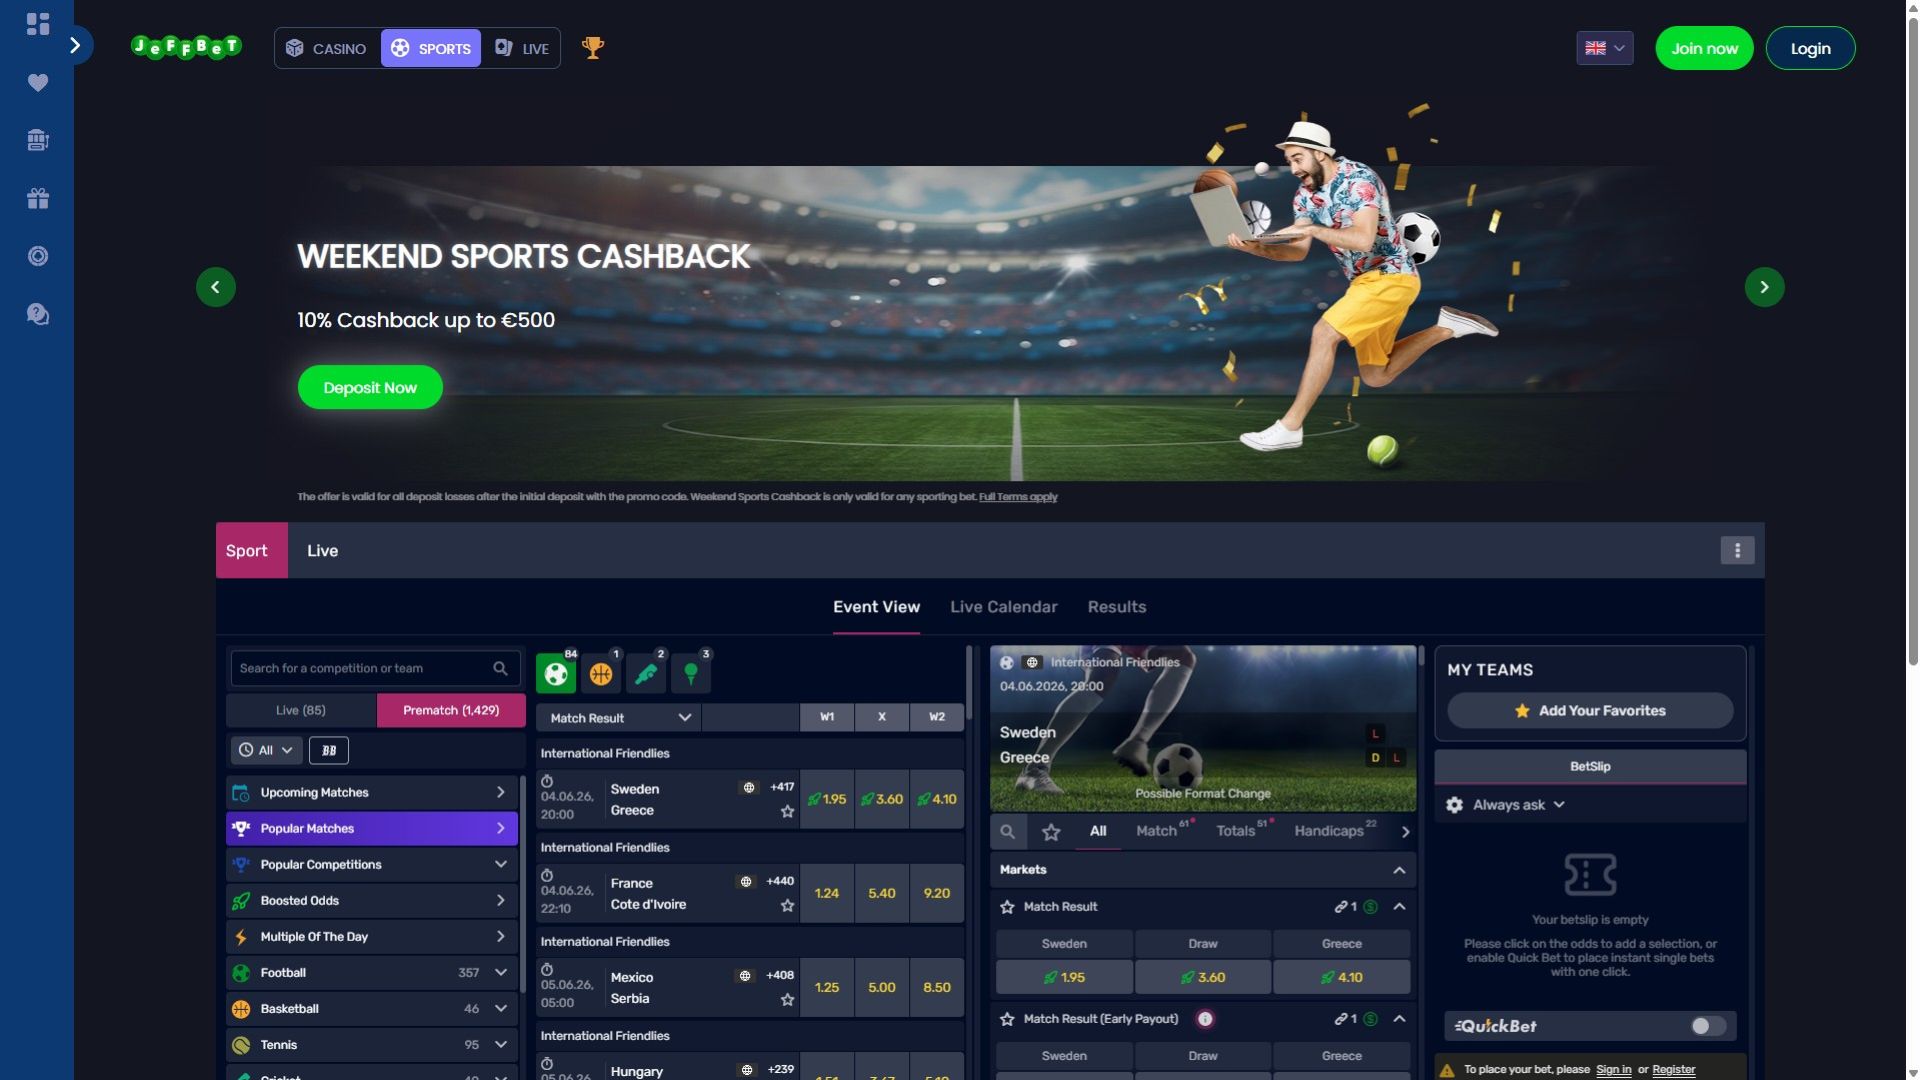The height and width of the screenshot is (1080, 1920).
Task: Open Always ask odds change dropdown
Action: click(x=1518, y=805)
